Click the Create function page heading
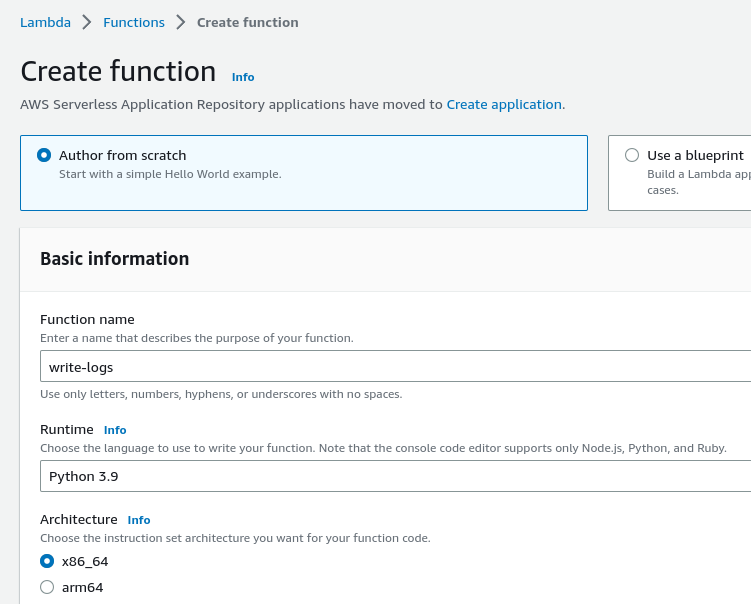Image resolution: width=751 pixels, height=604 pixels. point(118,71)
